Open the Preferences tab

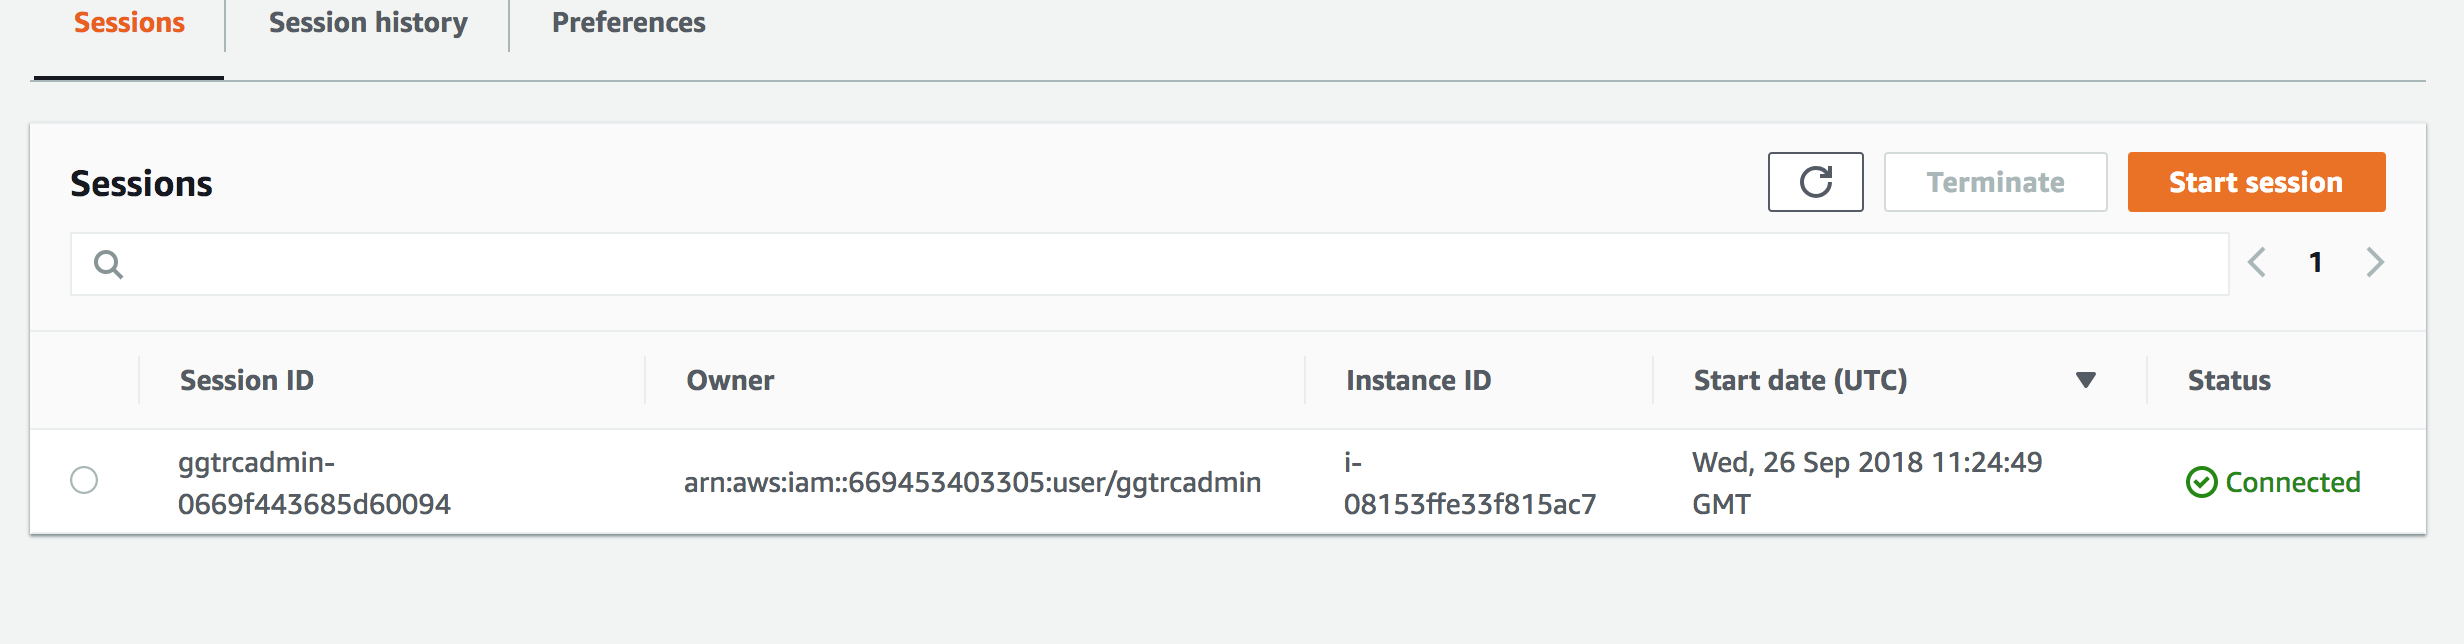point(628,23)
